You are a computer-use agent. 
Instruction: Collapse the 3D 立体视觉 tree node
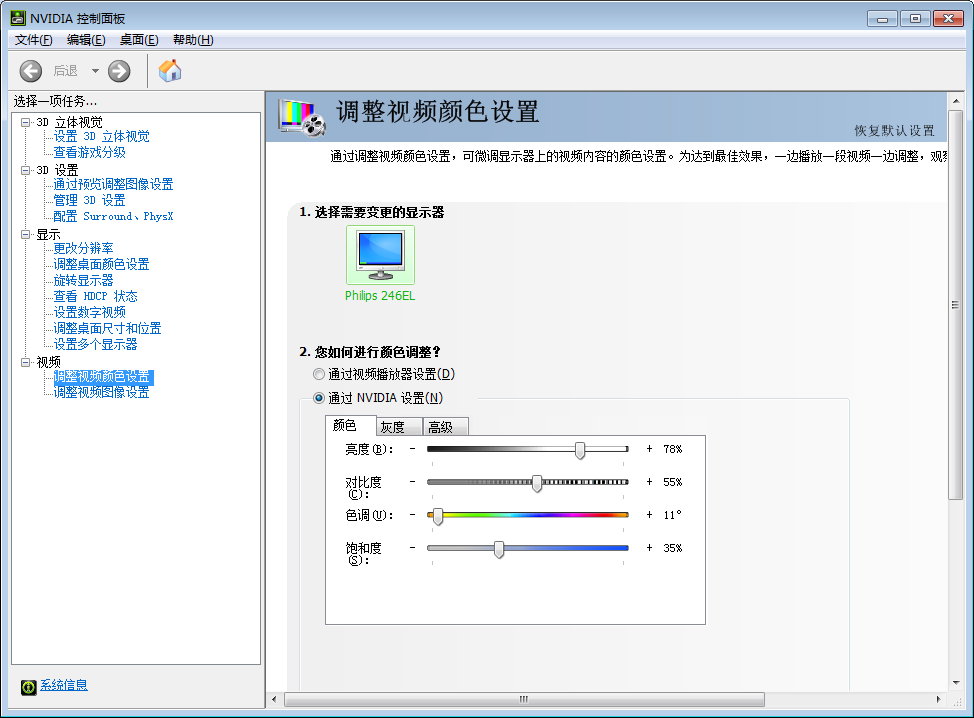click(25, 122)
